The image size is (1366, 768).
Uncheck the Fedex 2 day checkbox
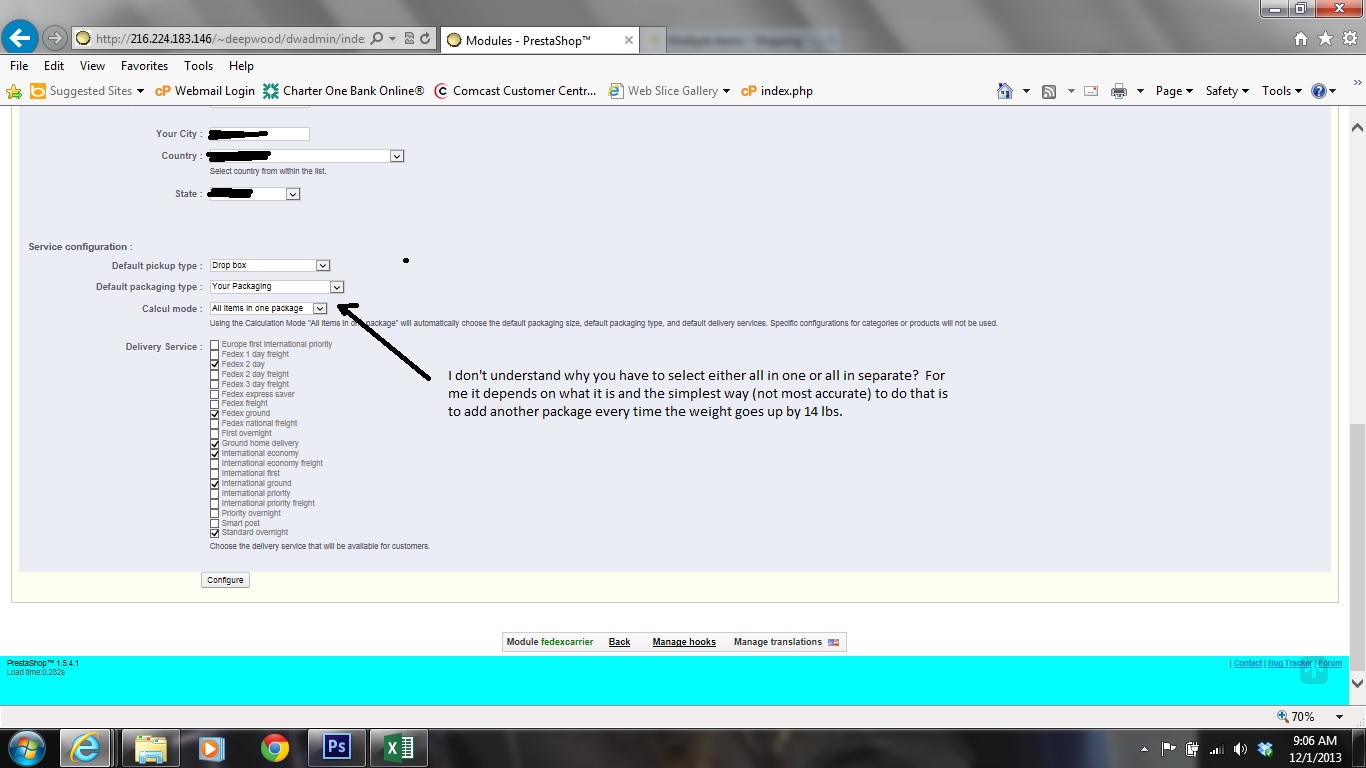coord(215,365)
